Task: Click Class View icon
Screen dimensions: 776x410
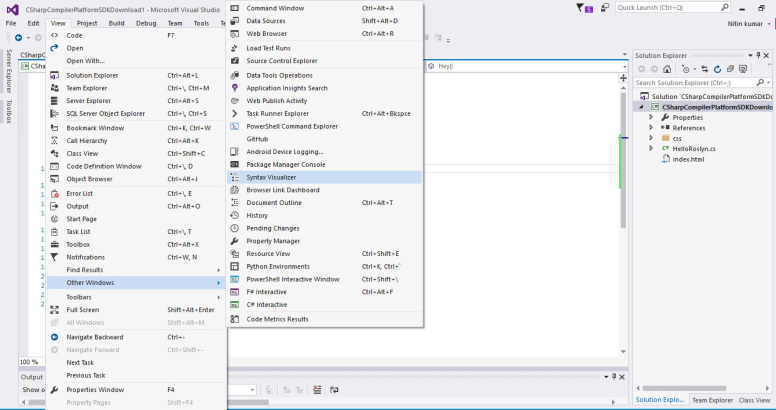Action: tap(54, 154)
